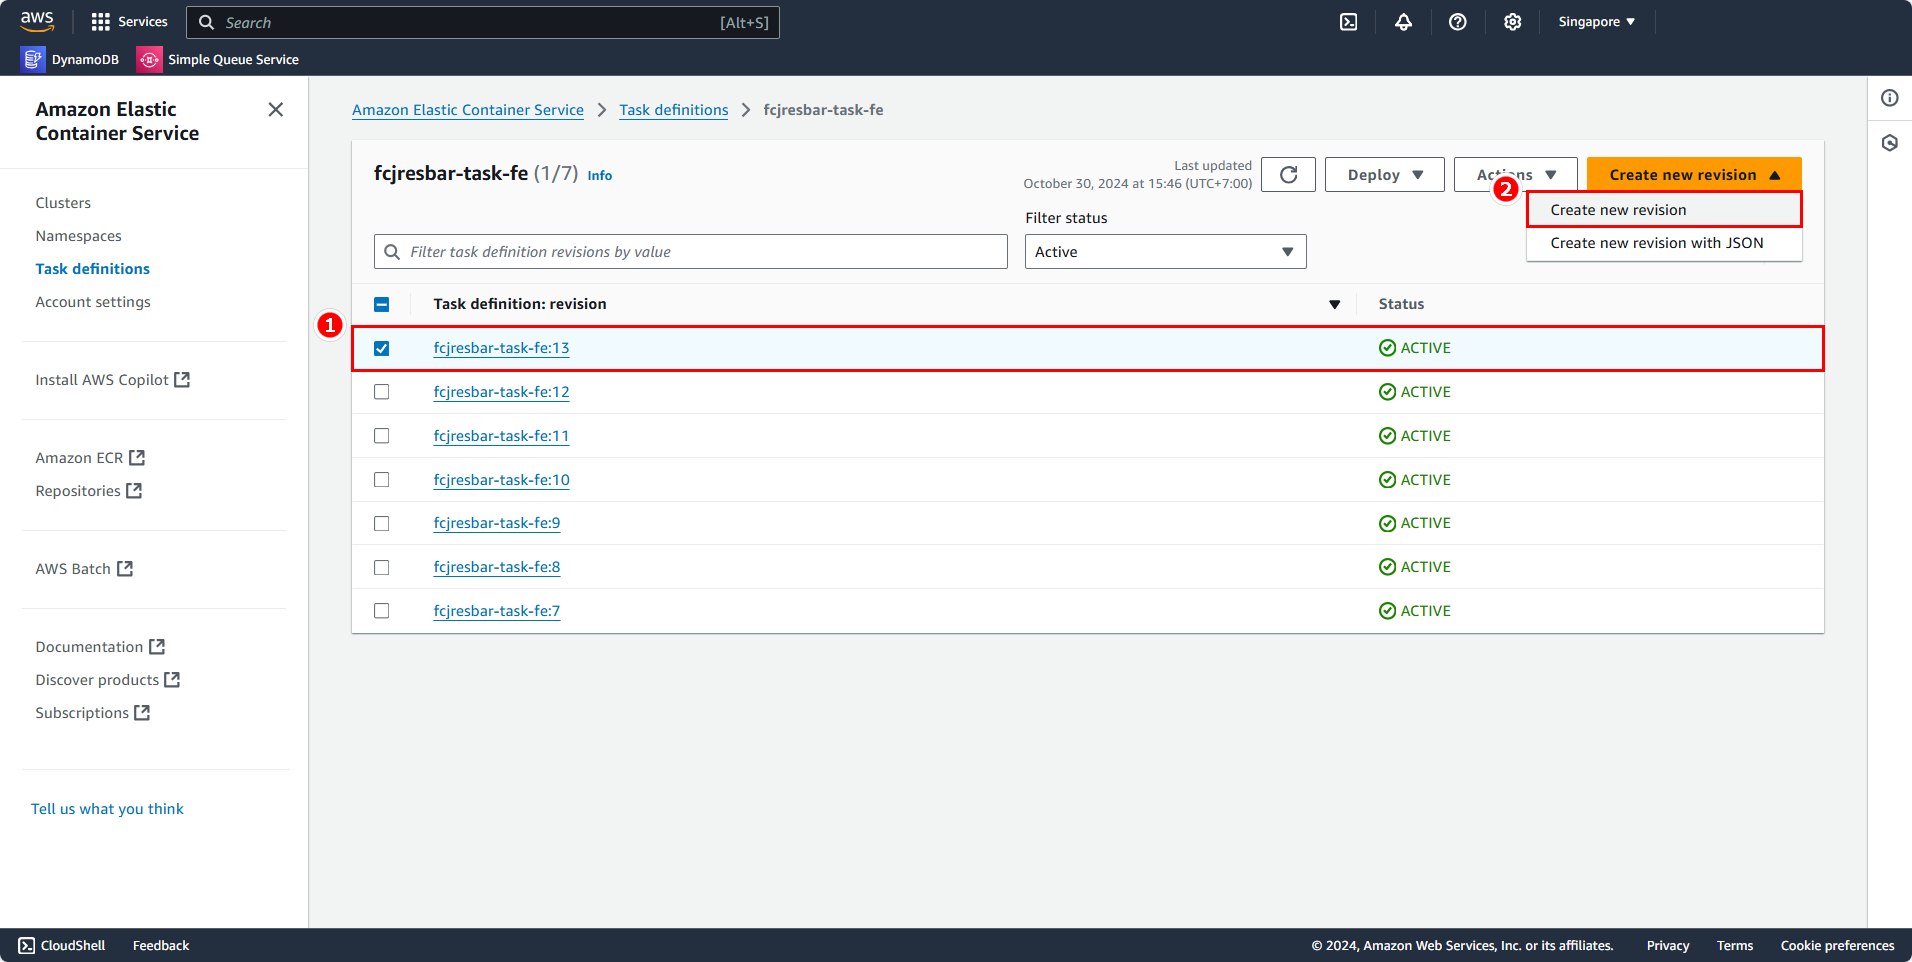The image size is (1912, 962).
Task: Open the Singapore region selector
Action: (x=1596, y=22)
